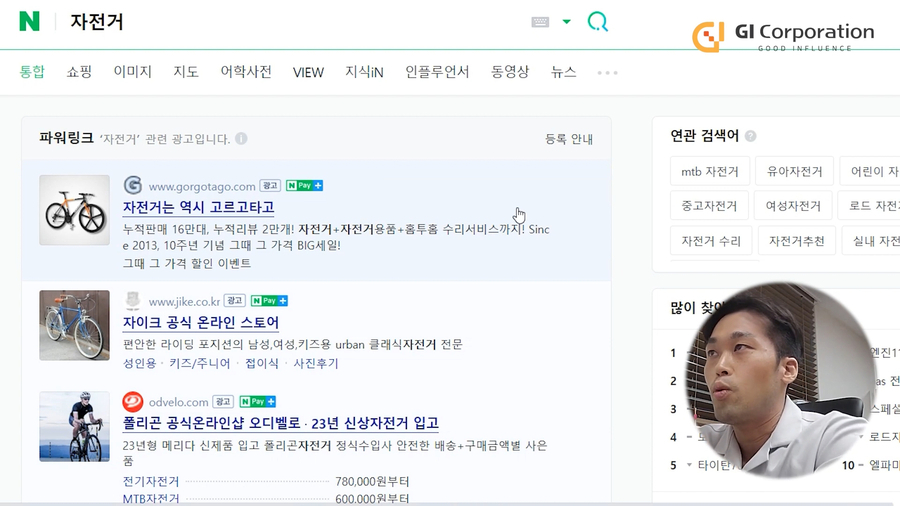This screenshot has height=506, width=900.
Task: Click the search field containing 자전거
Action: pos(287,22)
